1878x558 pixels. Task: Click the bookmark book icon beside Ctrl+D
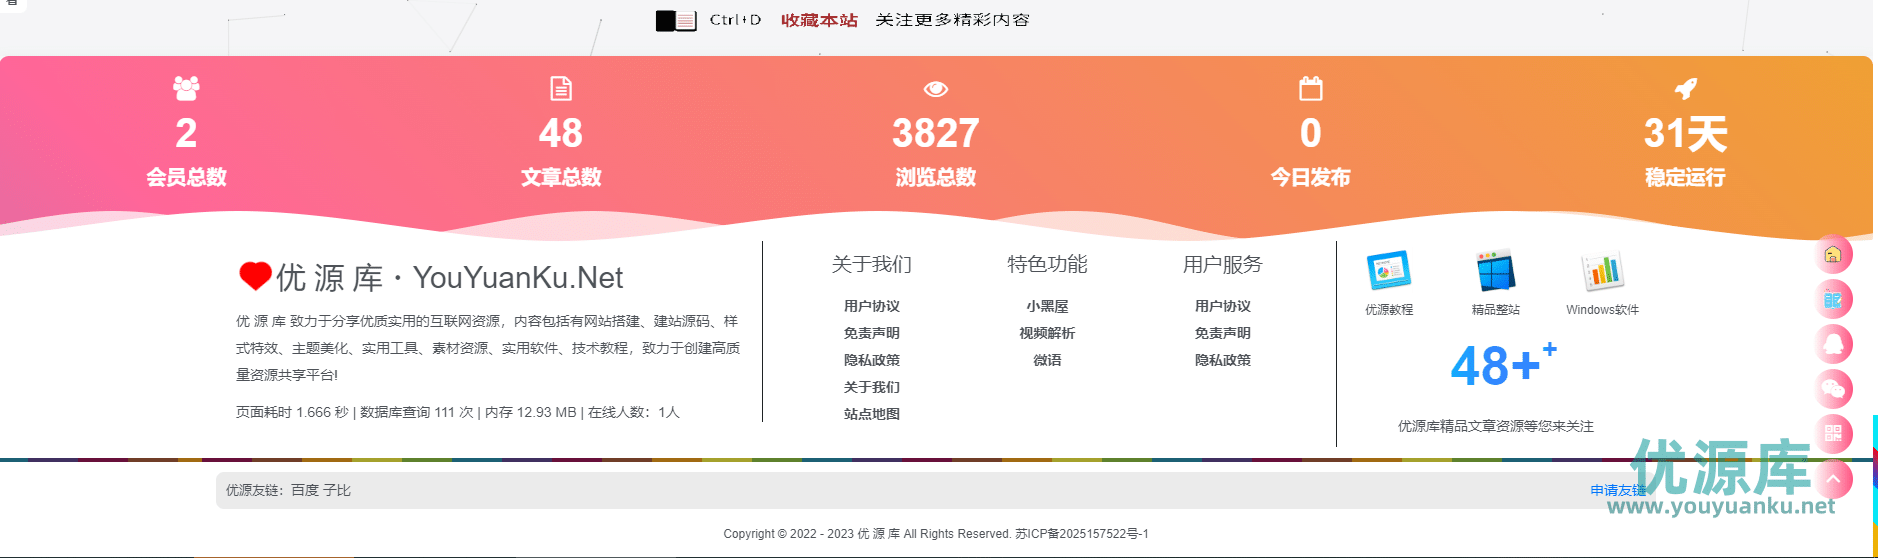point(676,20)
